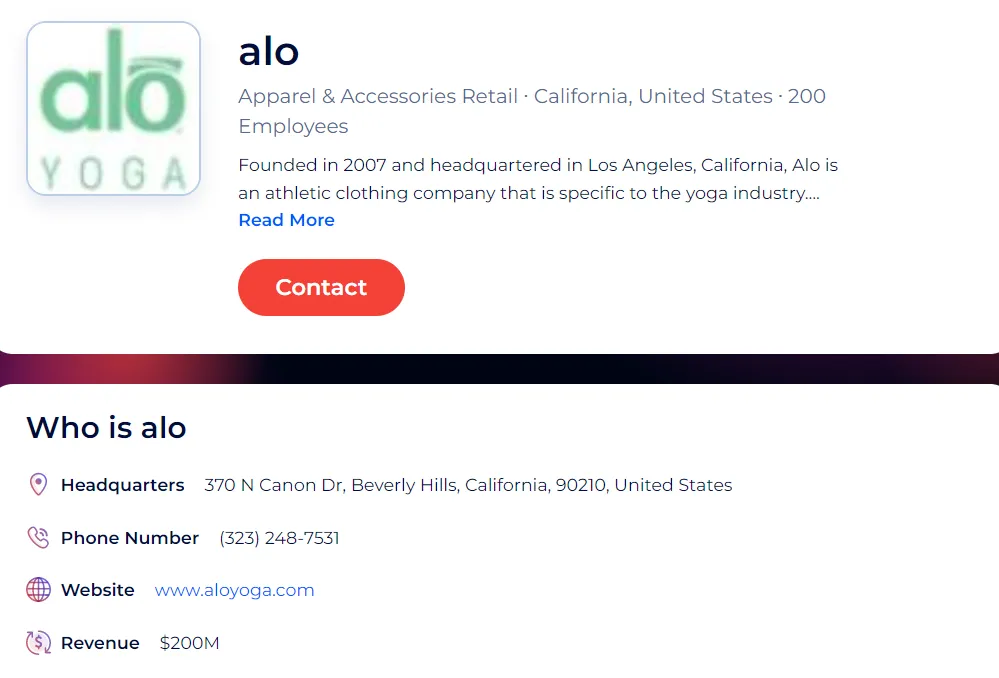Click the phone number (323) 248-7531

click(279, 538)
